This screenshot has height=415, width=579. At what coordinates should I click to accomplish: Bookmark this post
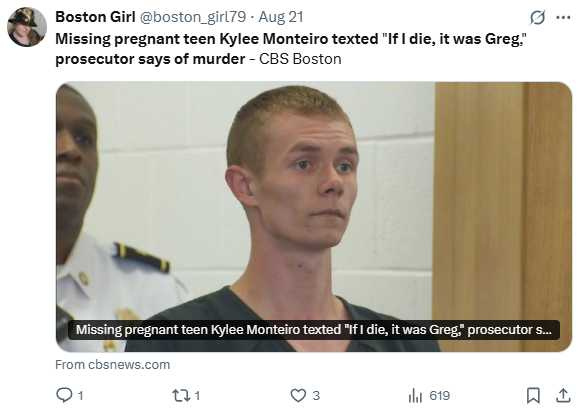(x=533, y=395)
